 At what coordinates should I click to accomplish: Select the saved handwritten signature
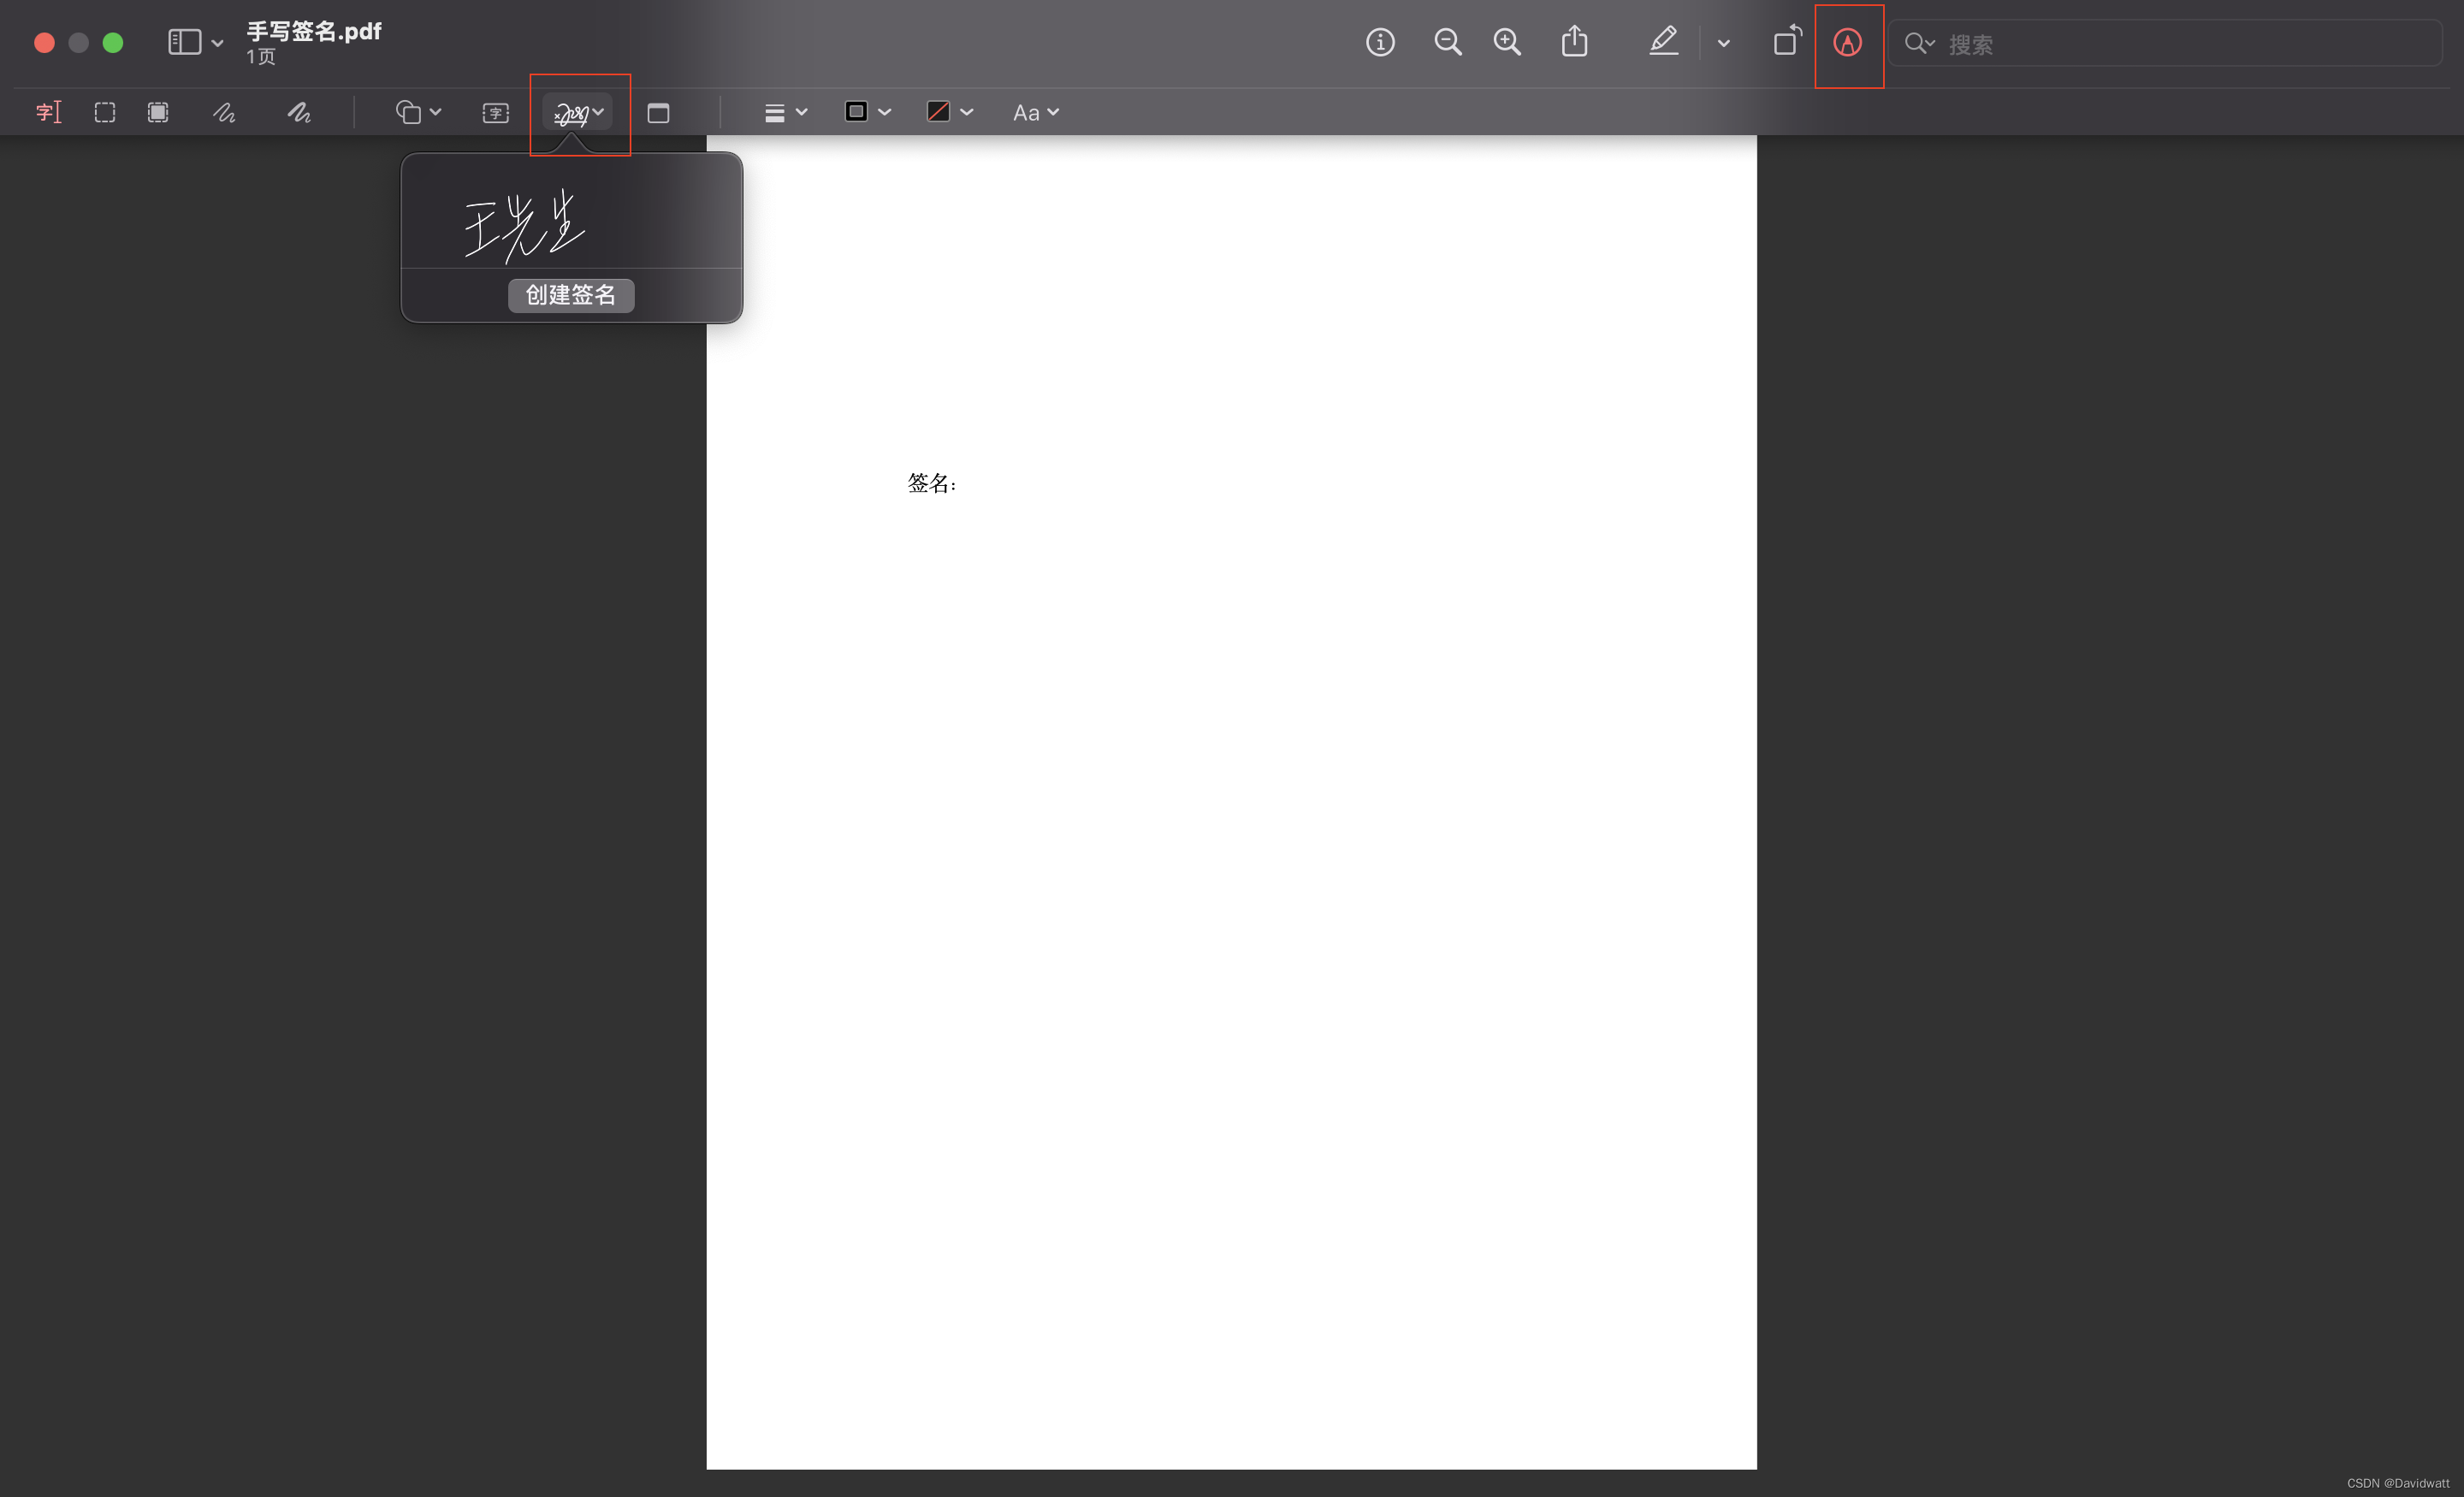[x=525, y=225]
